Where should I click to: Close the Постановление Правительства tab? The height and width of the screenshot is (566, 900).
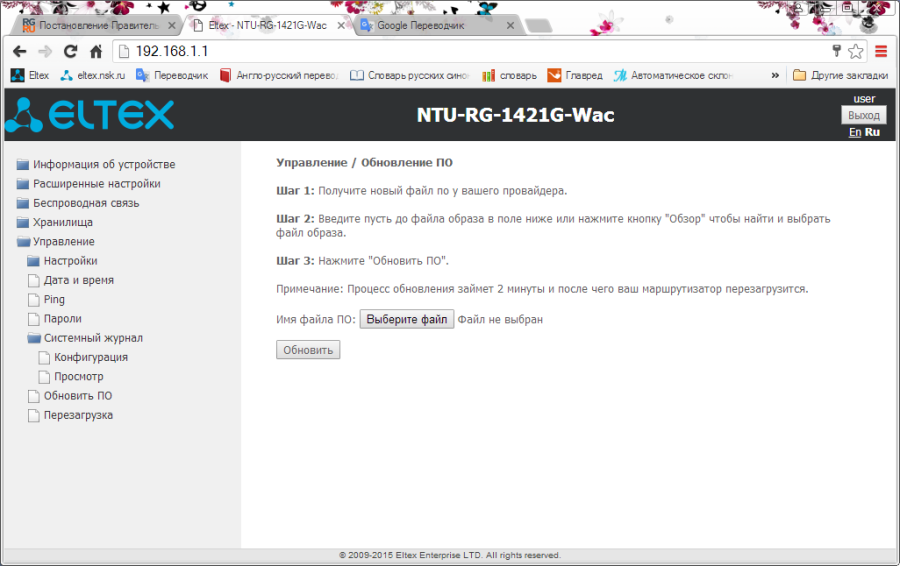(x=172, y=25)
